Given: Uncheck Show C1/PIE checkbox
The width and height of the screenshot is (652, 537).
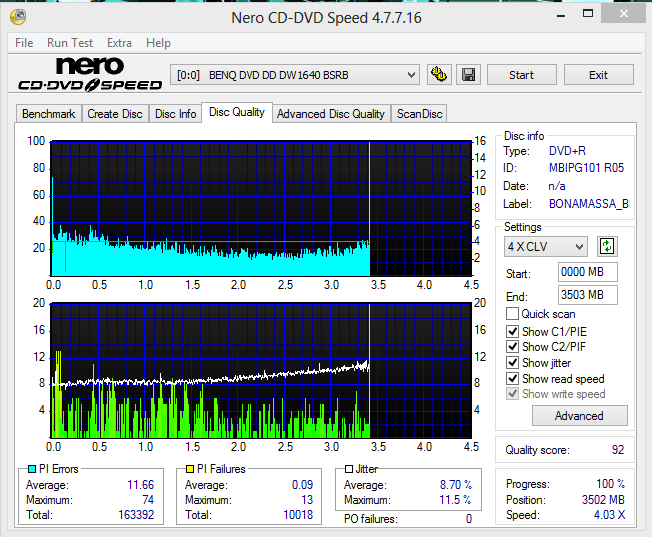Looking at the screenshot, I should 512,332.
